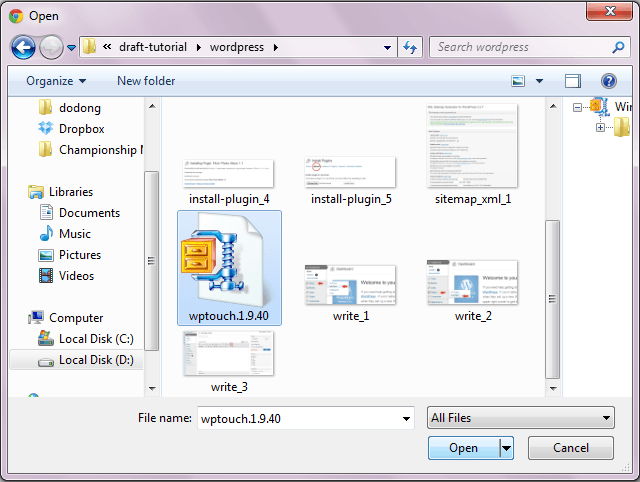Select the write_3 thumbnail
This screenshot has width=640, height=482.
[x=229, y=353]
